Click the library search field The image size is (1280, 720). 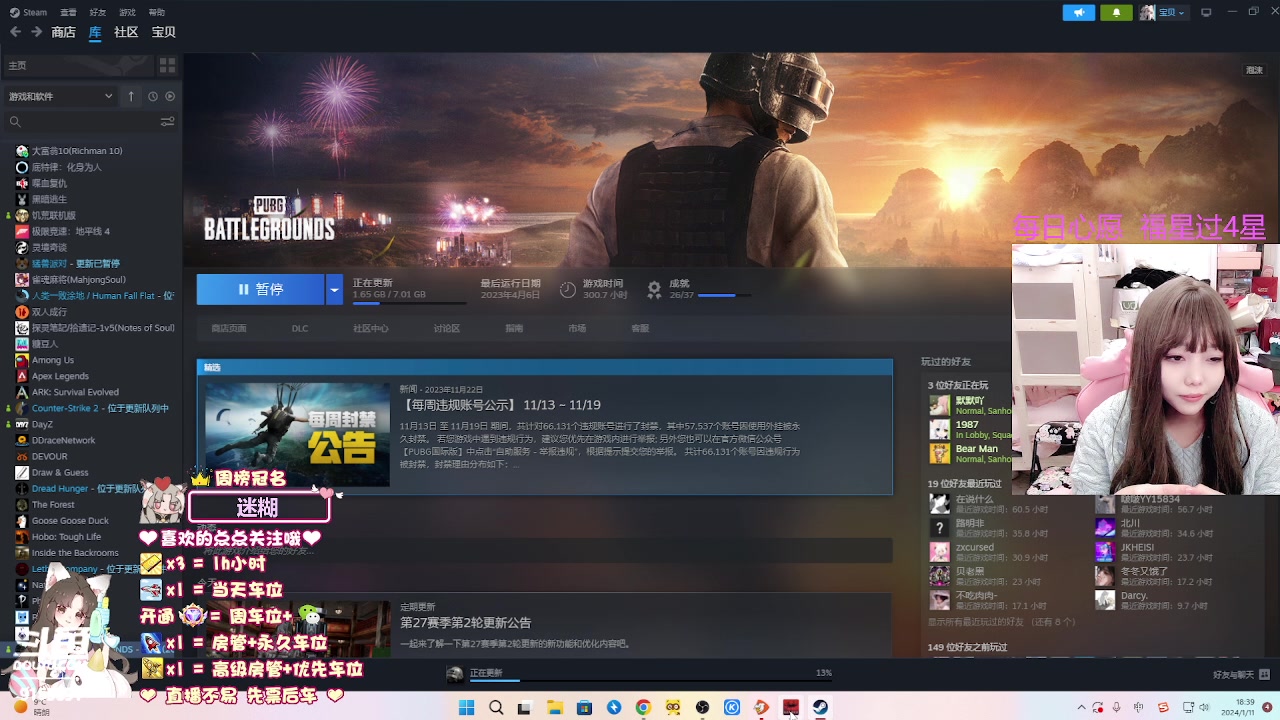pos(80,121)
